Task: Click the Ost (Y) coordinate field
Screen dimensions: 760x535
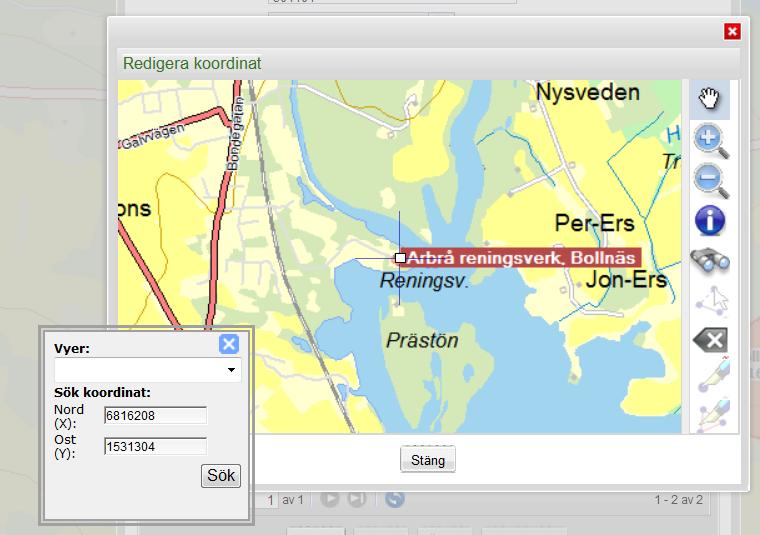Action: (x=155, y=446)
